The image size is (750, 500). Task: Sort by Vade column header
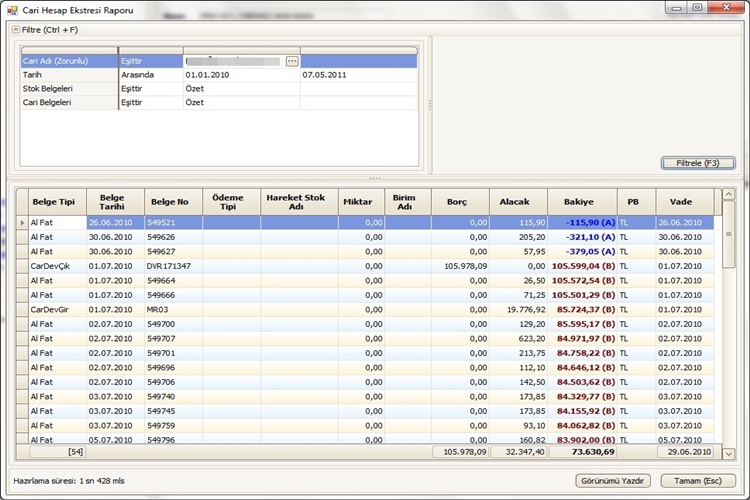[x=685, y=202]
